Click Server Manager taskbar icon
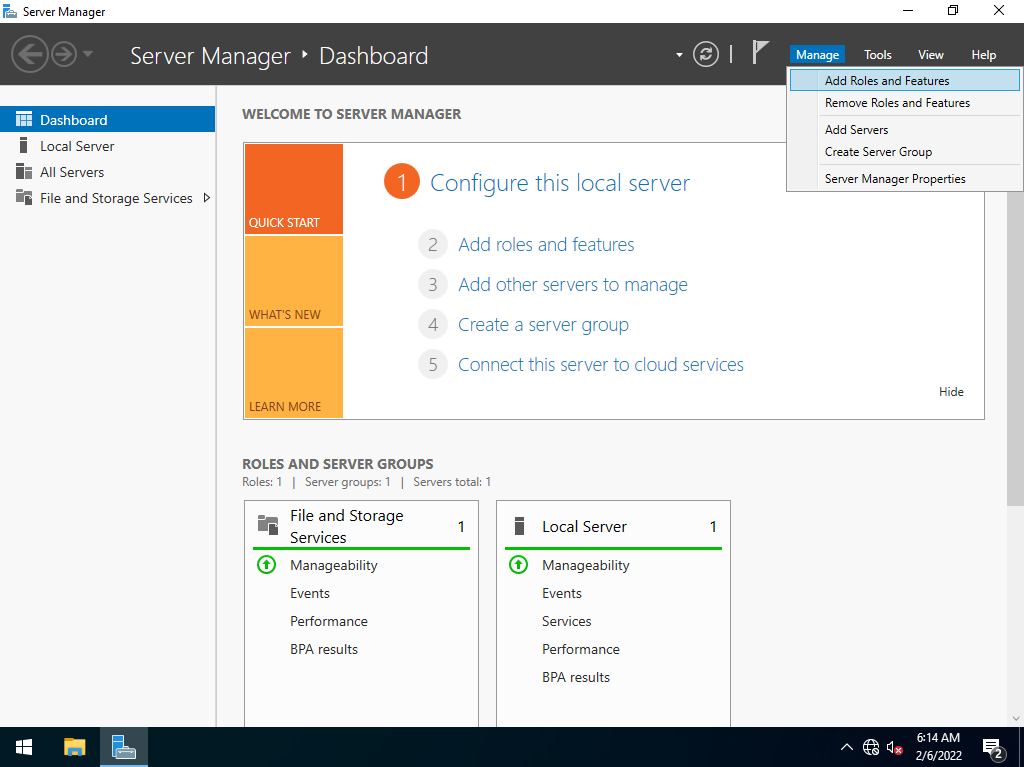 (x=123, y=747)
